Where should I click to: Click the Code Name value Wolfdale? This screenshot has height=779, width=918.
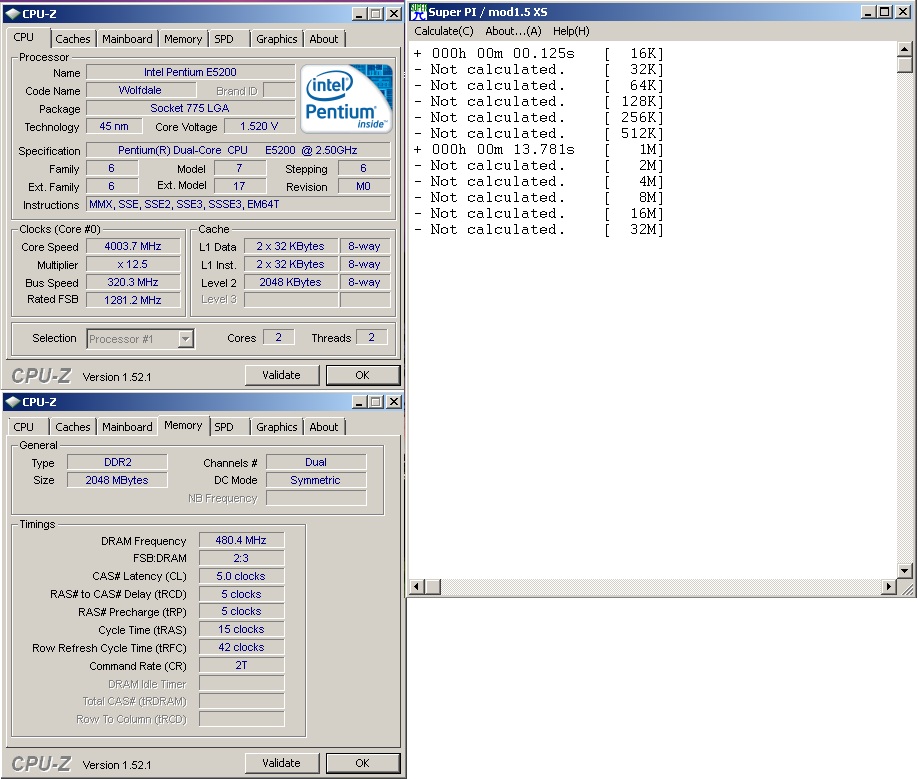(141, 90)
